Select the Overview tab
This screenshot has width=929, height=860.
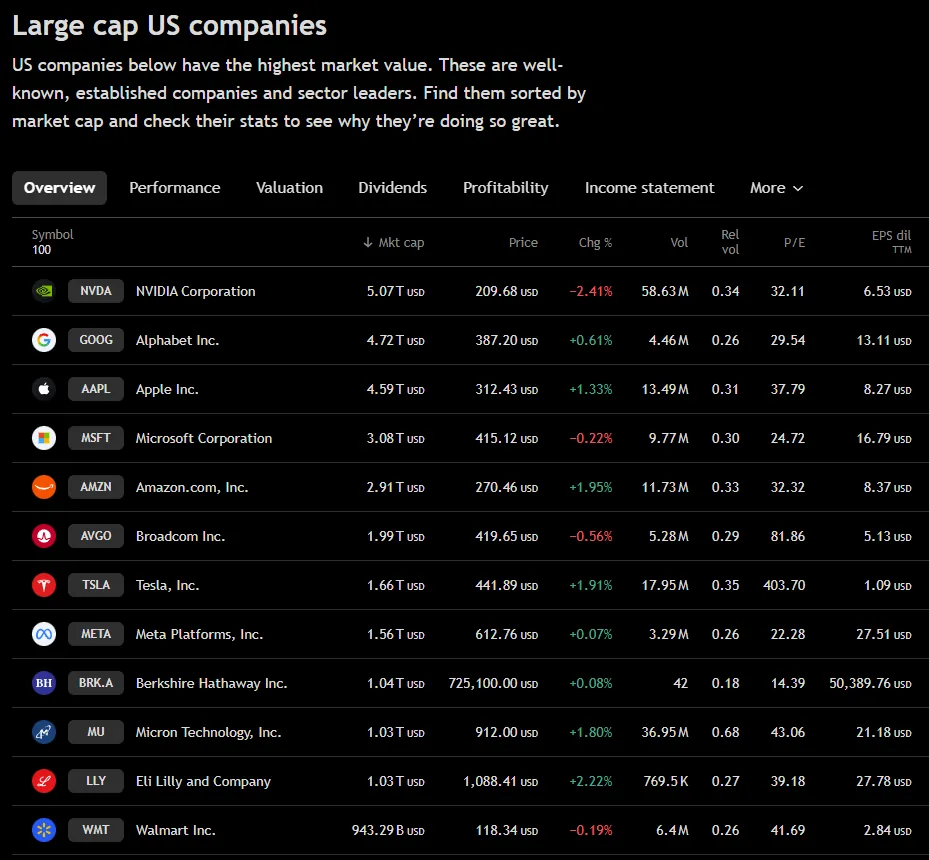click(59, 188)
